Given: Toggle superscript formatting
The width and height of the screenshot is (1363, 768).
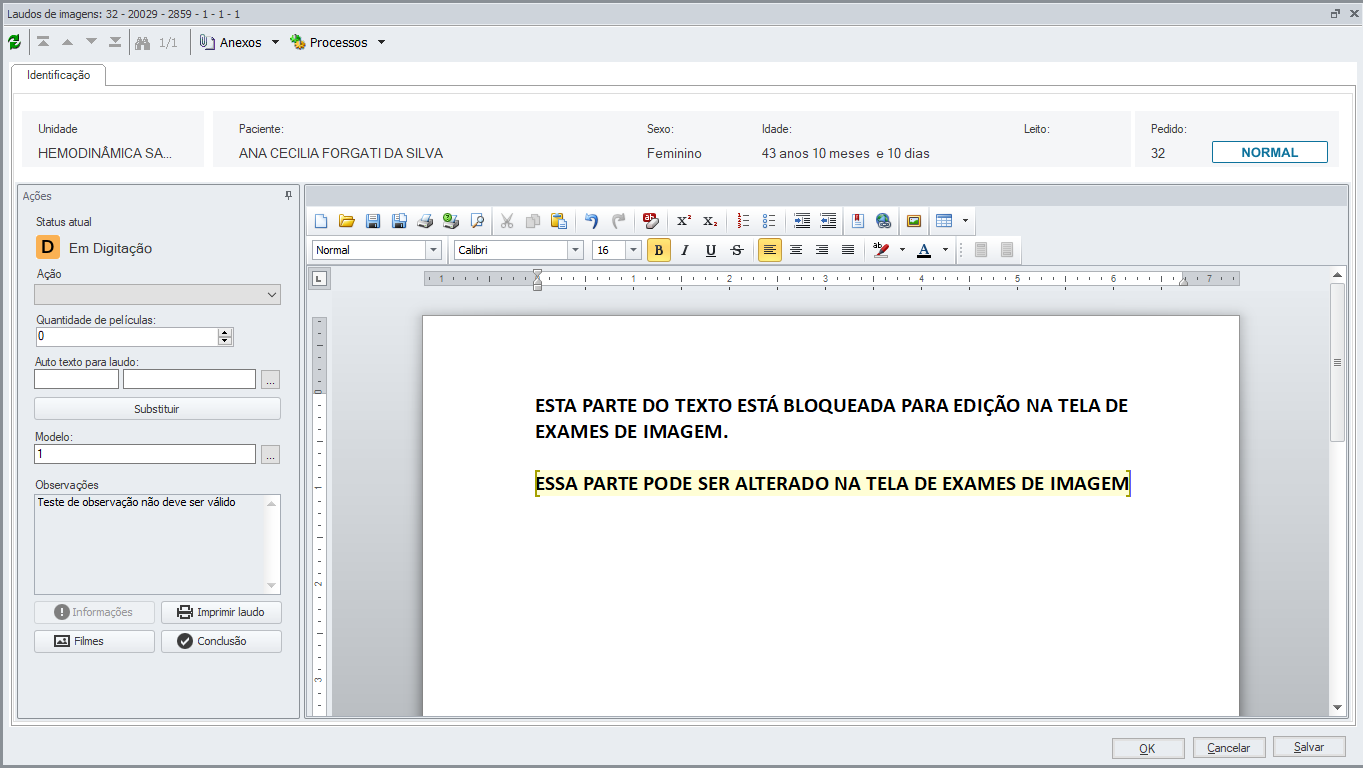Looking at the screenshot, I should point(684,221).
